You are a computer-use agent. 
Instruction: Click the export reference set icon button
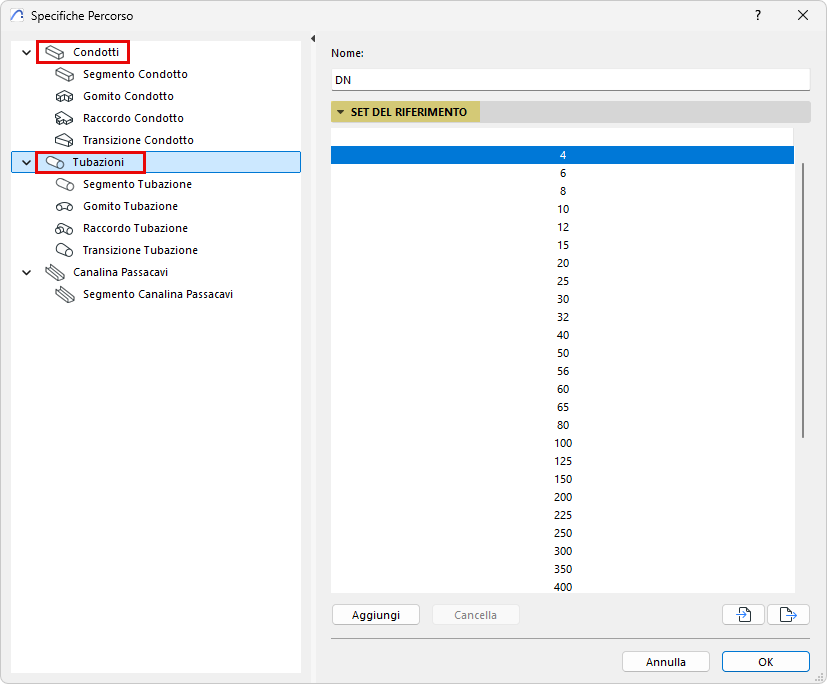788,614
